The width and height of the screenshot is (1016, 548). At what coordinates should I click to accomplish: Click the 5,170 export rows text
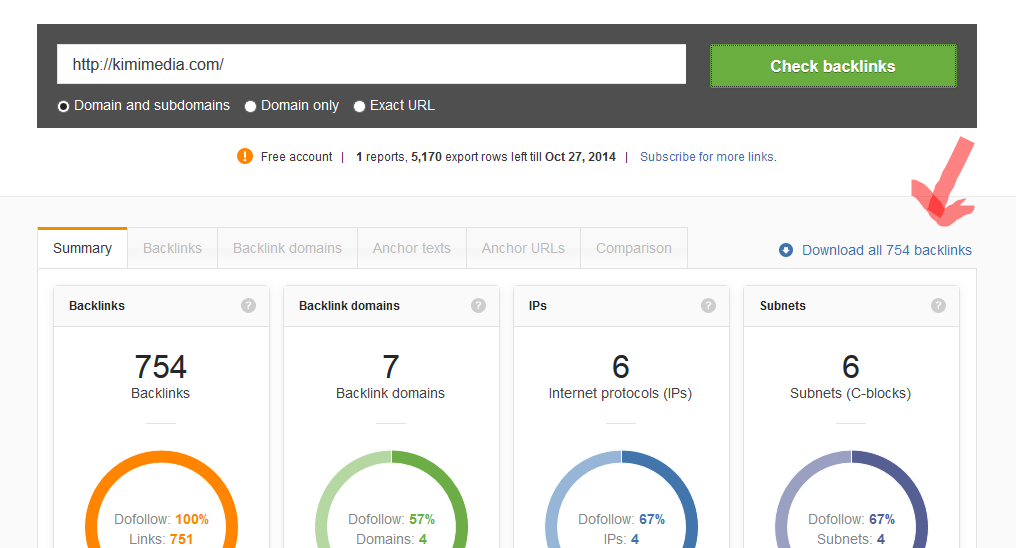coord(426,157)
